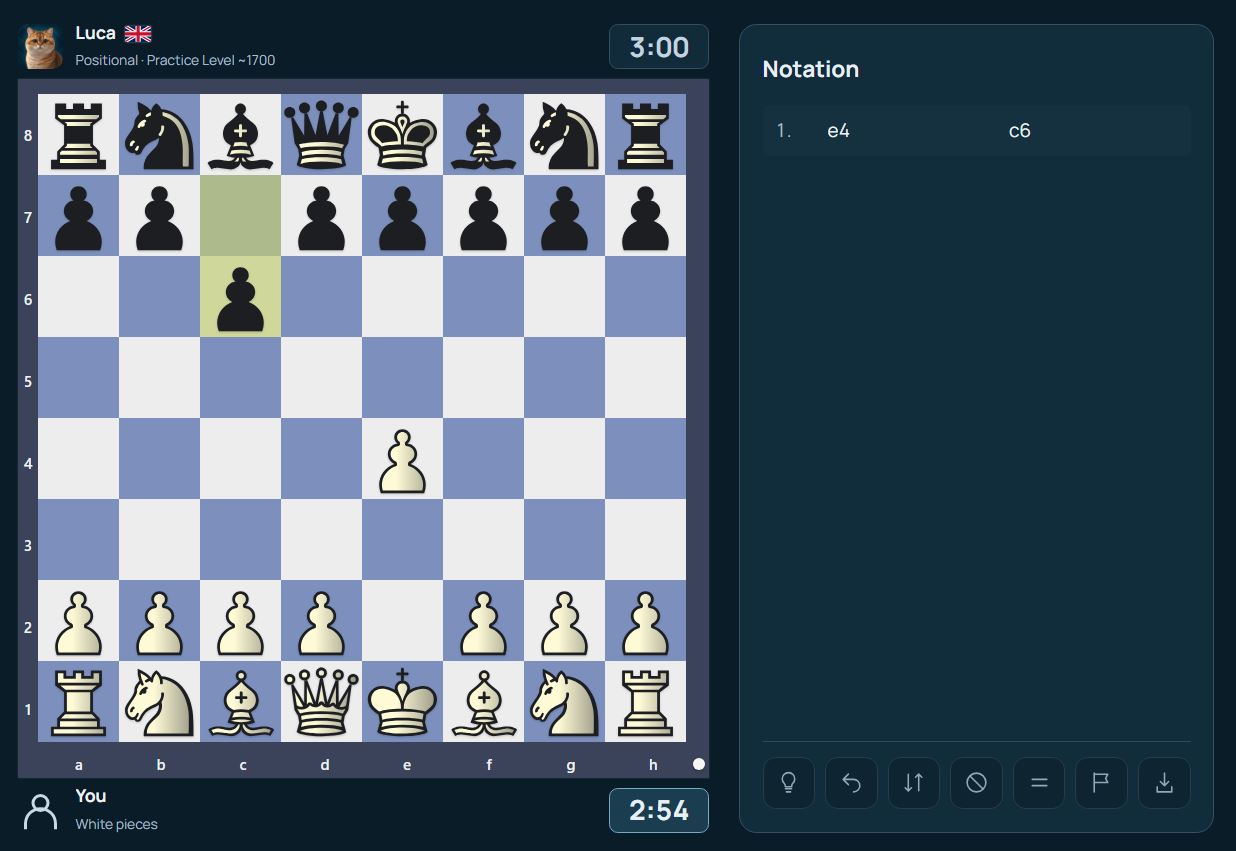This screenshot has width=1236, height=851.
Task: Click move c6 in the notation
Action: coord(1019,131)
